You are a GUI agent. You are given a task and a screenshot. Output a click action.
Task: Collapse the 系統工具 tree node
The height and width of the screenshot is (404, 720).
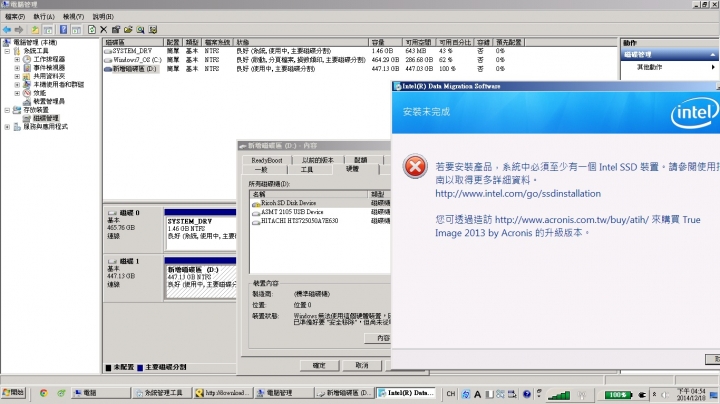(7, 51)
